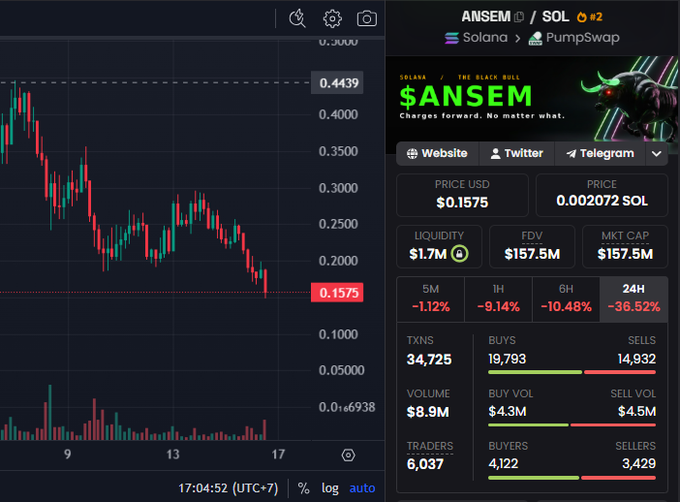
Task: Click the Solana chain logo
Action: (451, 38)
